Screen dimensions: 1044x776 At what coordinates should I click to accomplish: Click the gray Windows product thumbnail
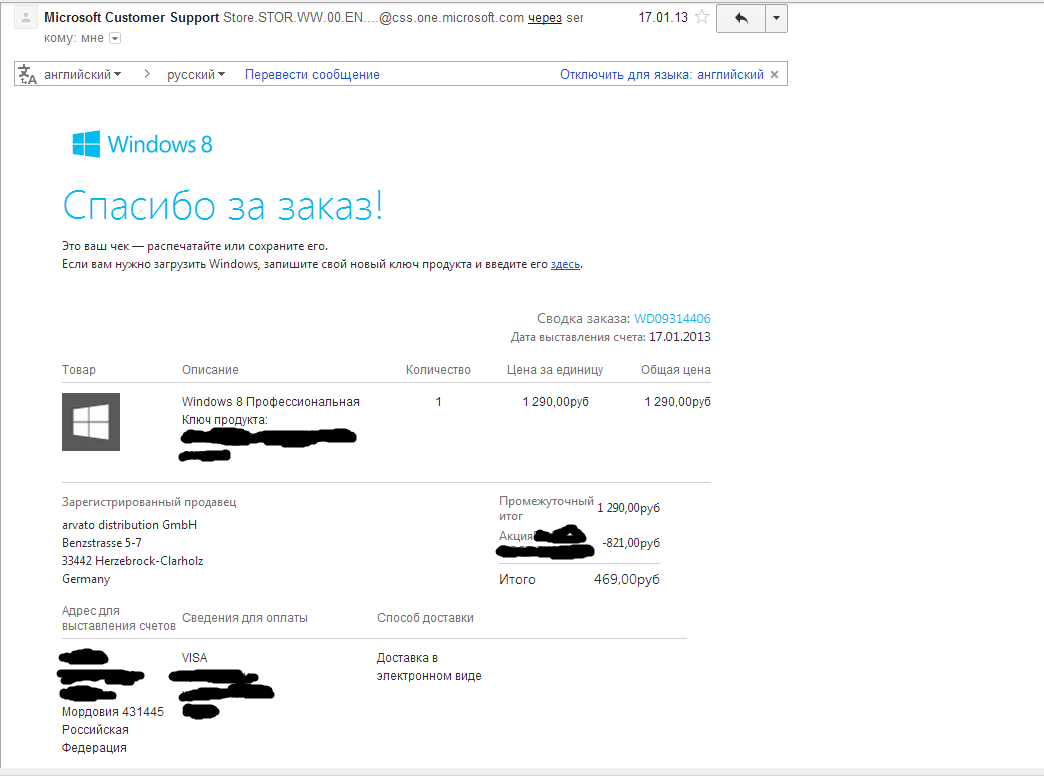pyautogui.click(x=91, y=422)
